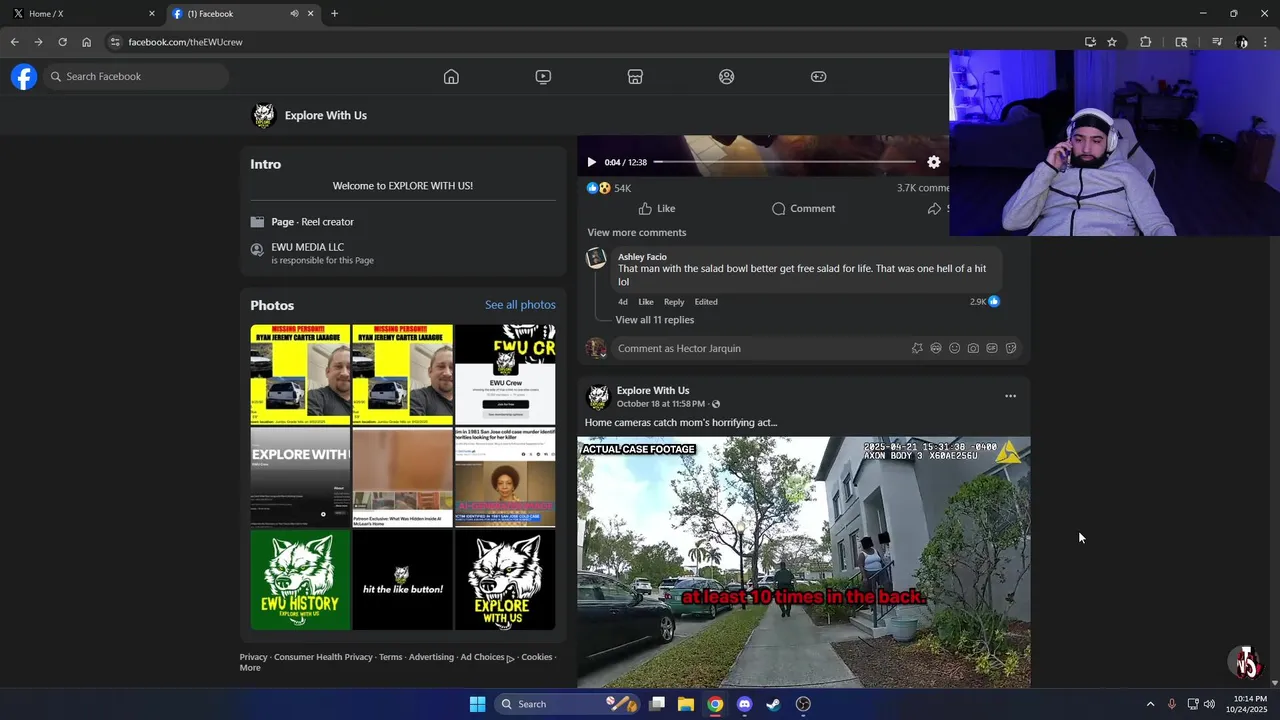Open Facebook Groups icon
Image resolution: width=1280 pixels, height=720 pixels.
(x=727, y=77)
